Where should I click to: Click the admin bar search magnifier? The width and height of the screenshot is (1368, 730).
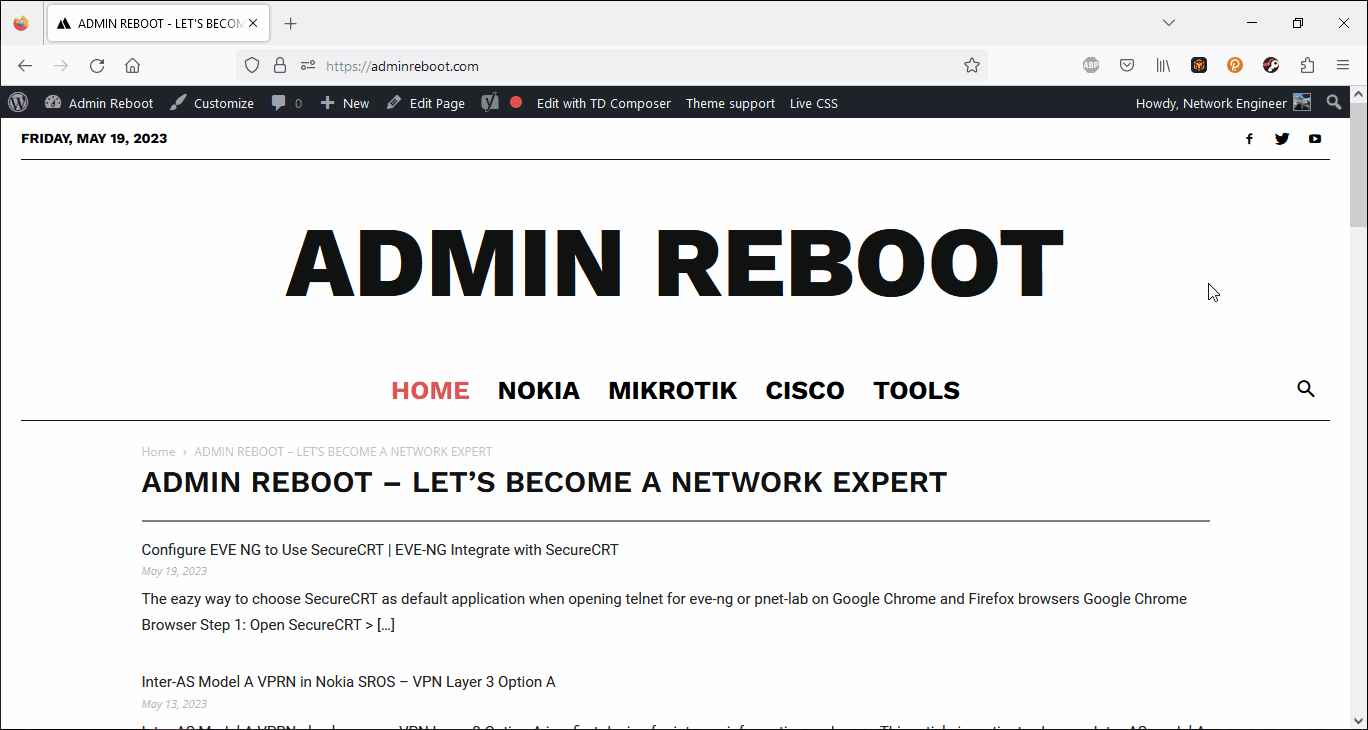point(1334,102)
